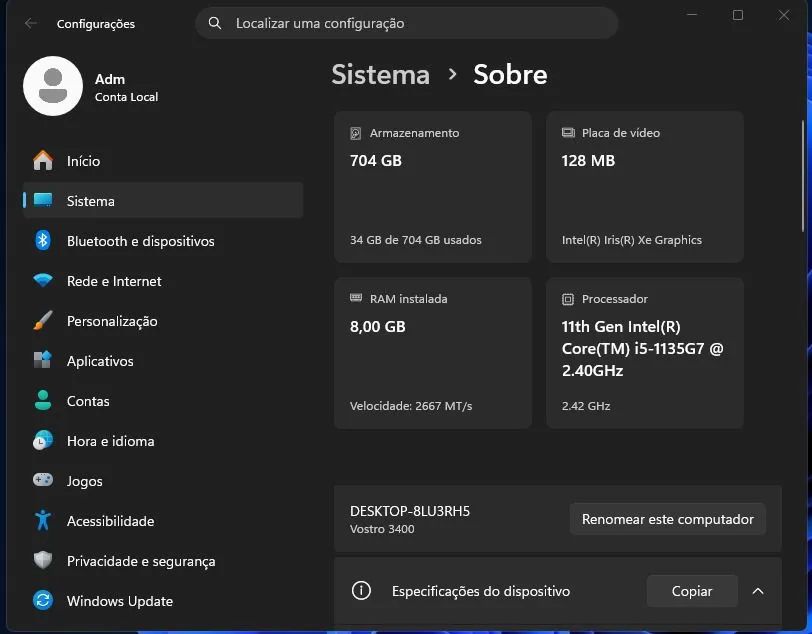Image resolution: width=812 pixels, height=634 pixels.
Task: Click the 'Conta Local' label
Action: [126, 97]
